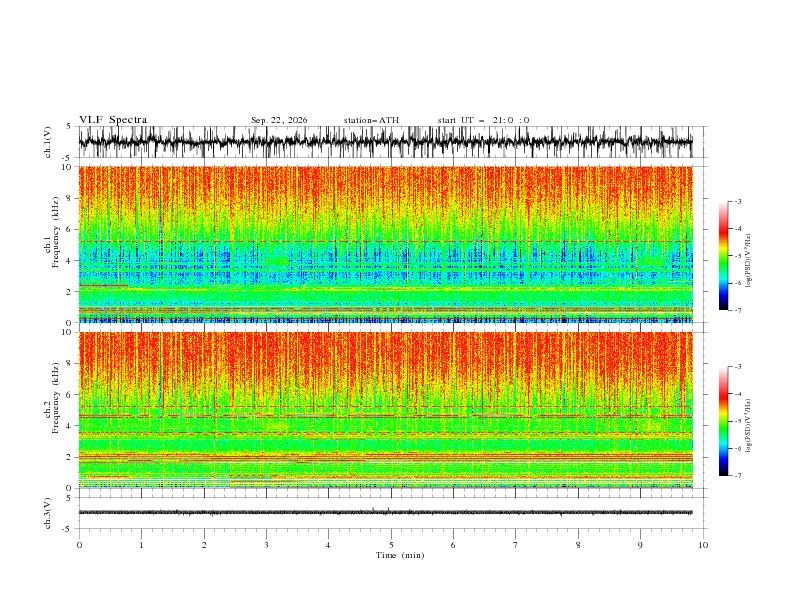Click the 5 minute tick on time axis
The width and height of the screenshot is (792, 612).
pos(391,545)
